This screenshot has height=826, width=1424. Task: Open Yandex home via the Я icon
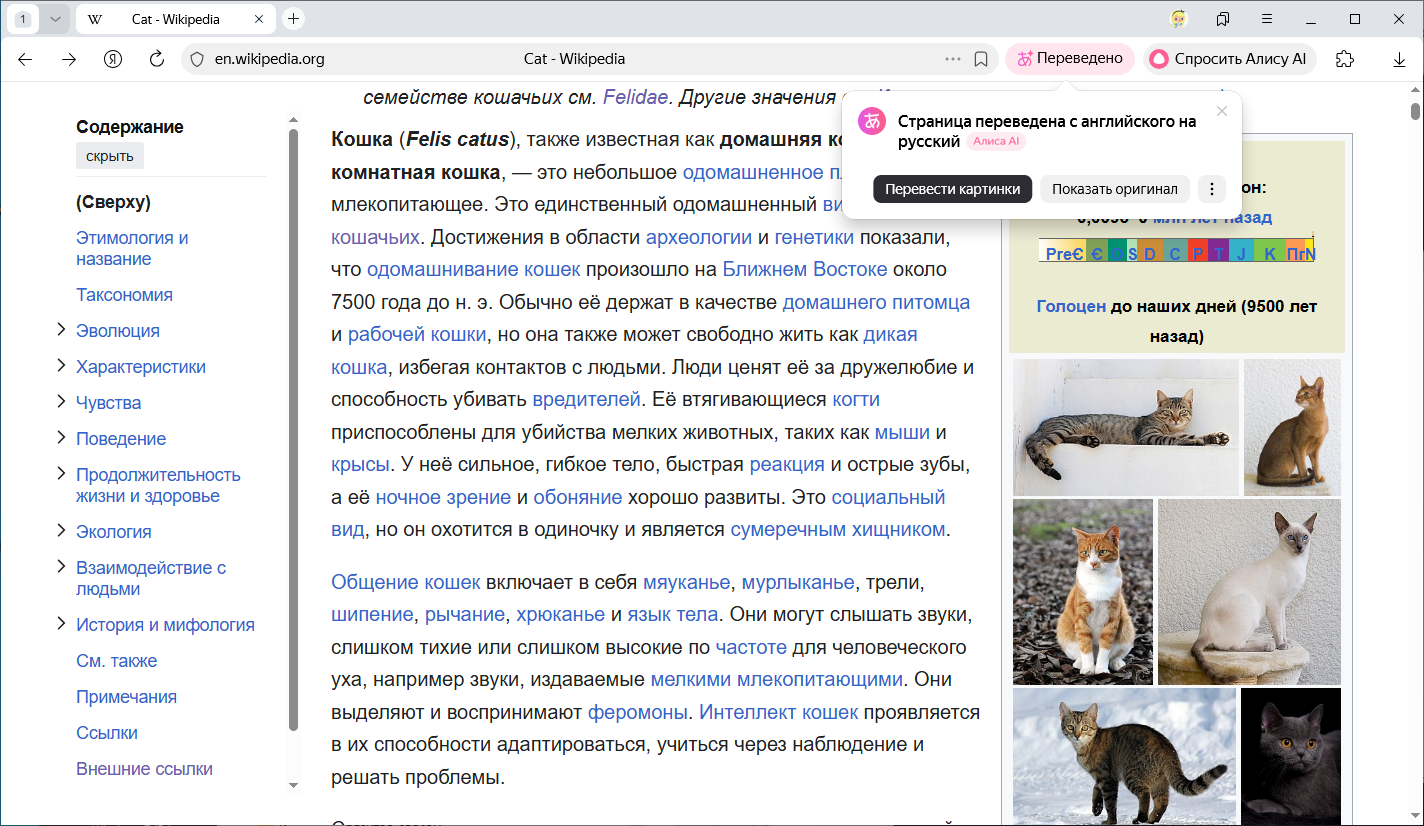coord(113,59)
